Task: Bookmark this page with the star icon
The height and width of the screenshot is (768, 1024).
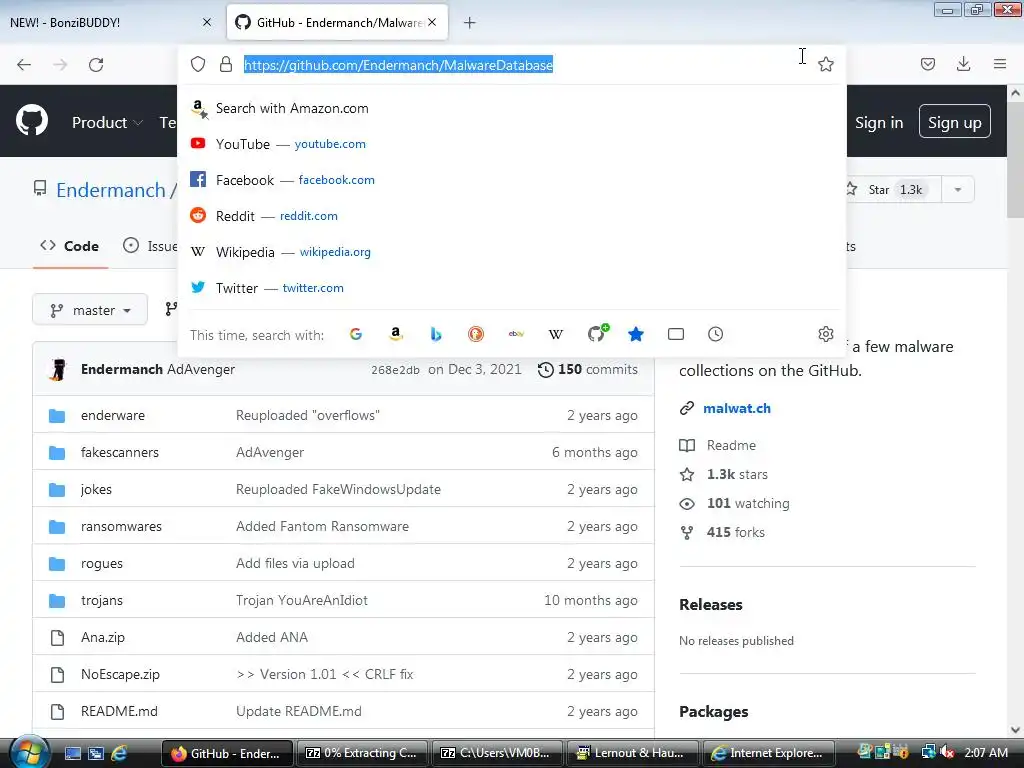Action: (825, 64)
